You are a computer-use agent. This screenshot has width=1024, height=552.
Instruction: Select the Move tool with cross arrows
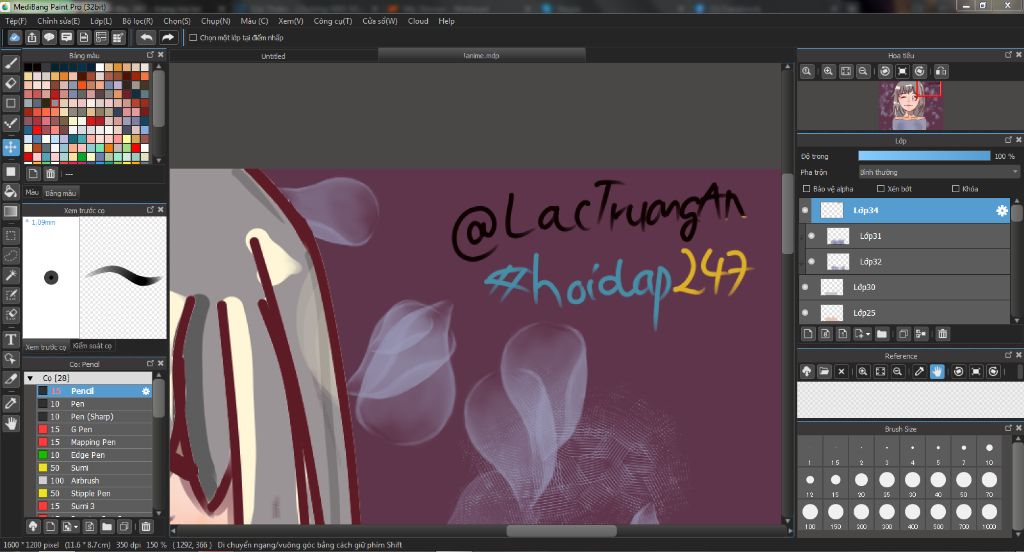10,147
